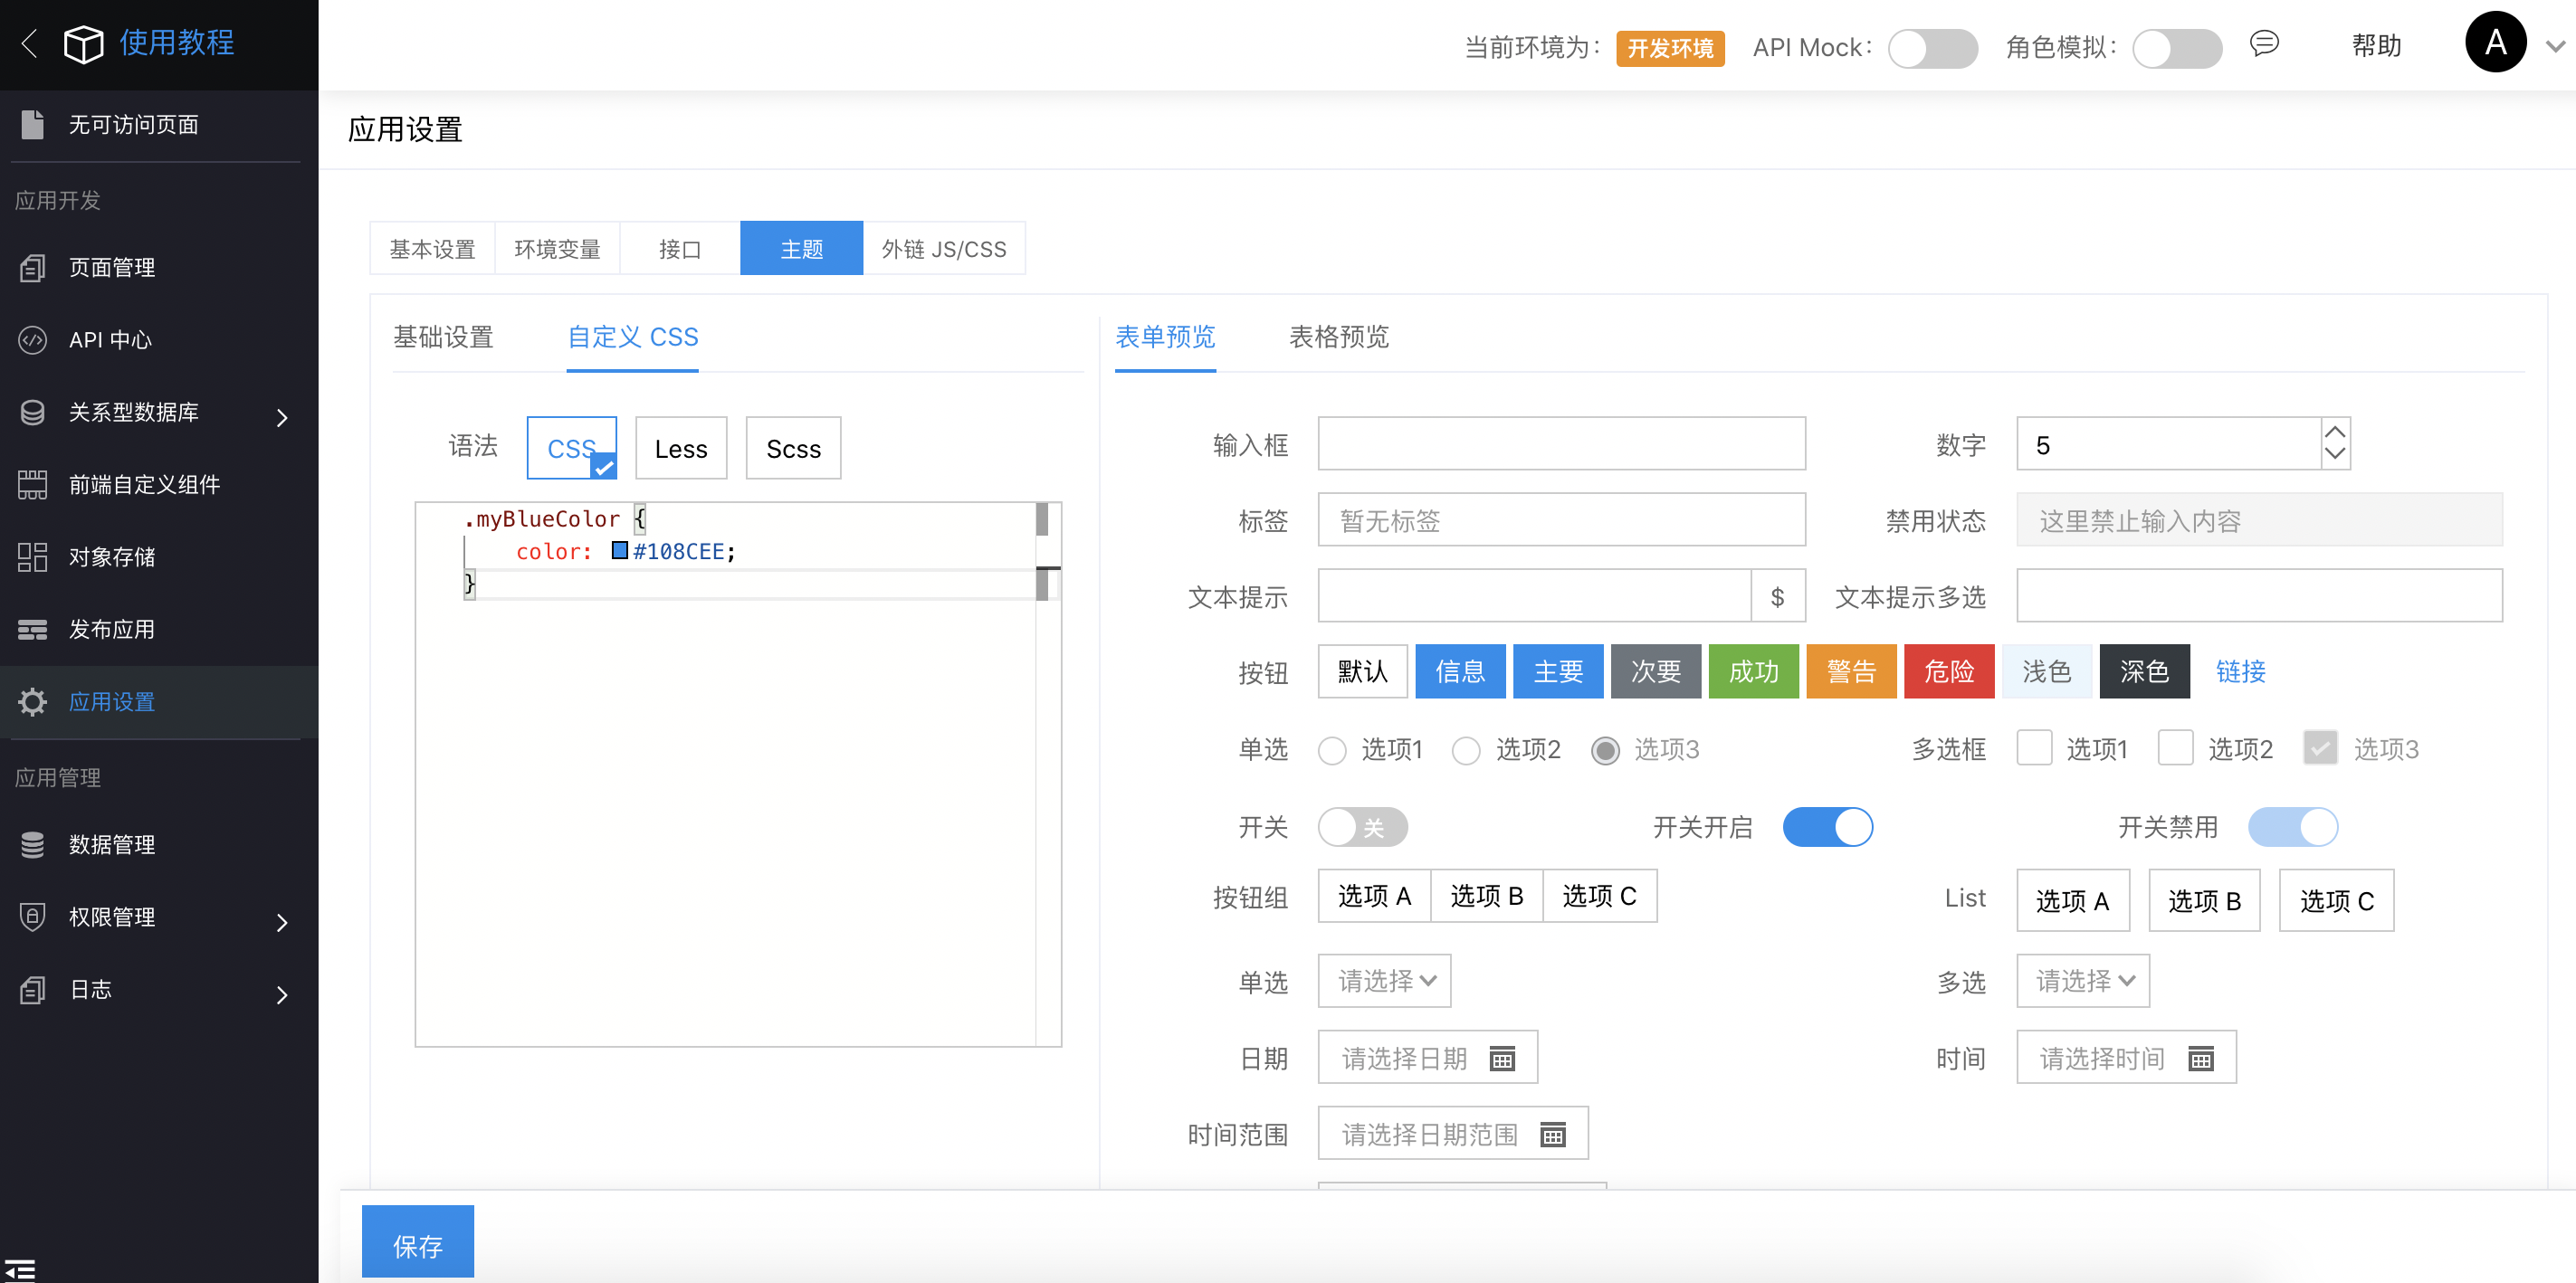Expand the 关系型数据库 submenu arrow
Viewport: 2576px width, 1283px height.
point(282,417)
